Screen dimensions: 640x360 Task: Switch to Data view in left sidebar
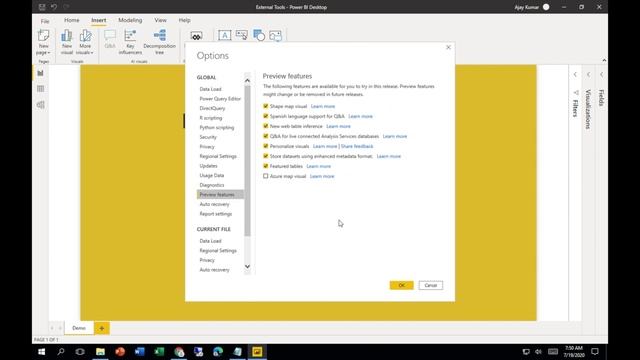click(40, 89)
